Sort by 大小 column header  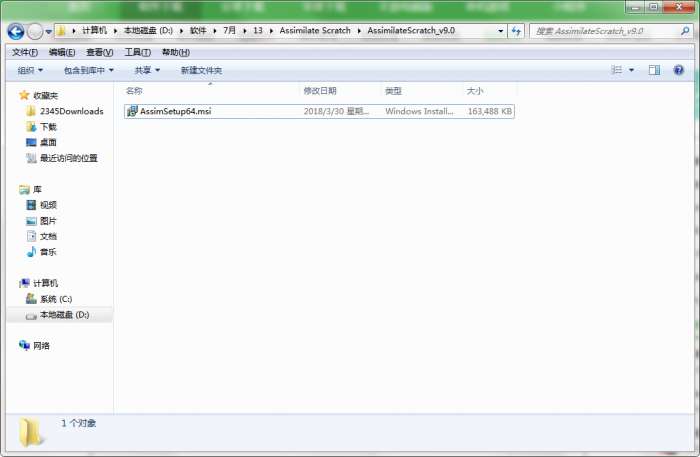[475, 91]
